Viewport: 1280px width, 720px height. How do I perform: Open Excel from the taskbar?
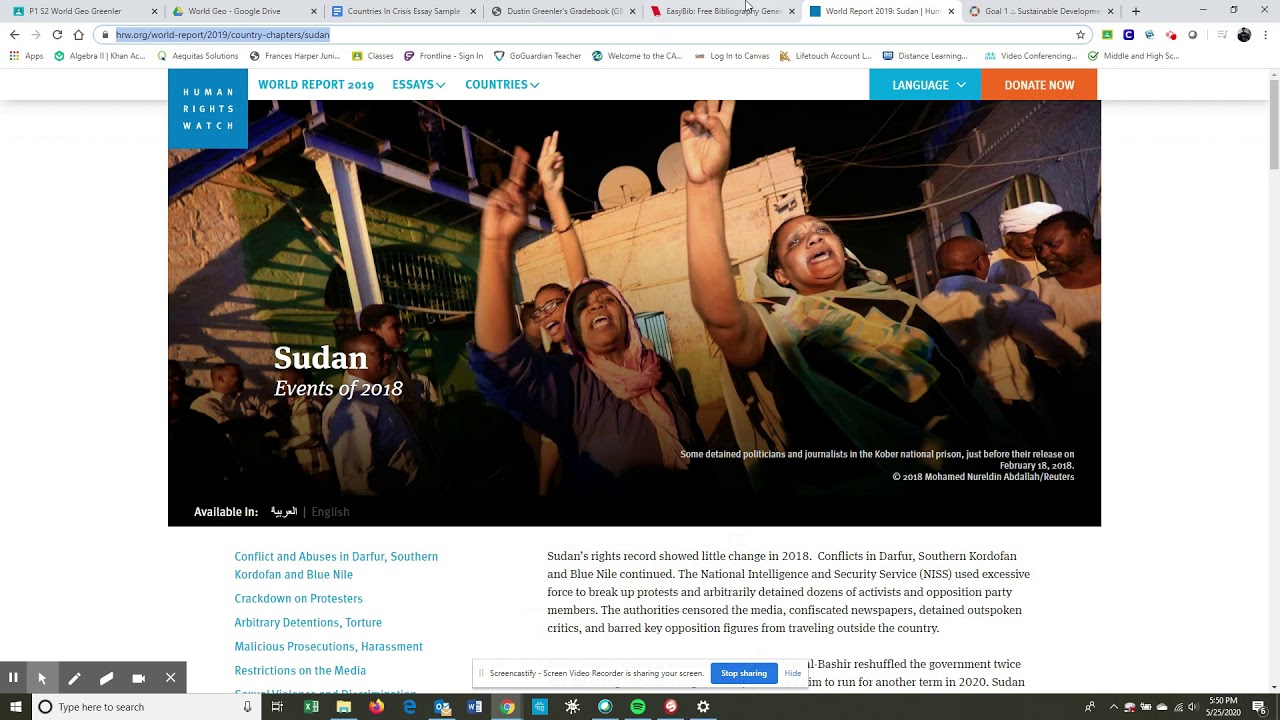pos(311,707)
